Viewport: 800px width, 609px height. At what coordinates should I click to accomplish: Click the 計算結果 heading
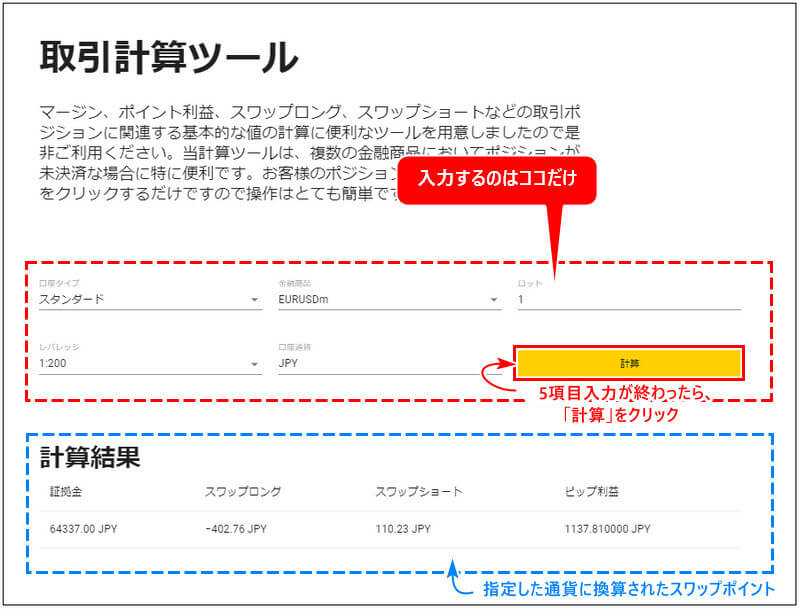pos(90,457)
